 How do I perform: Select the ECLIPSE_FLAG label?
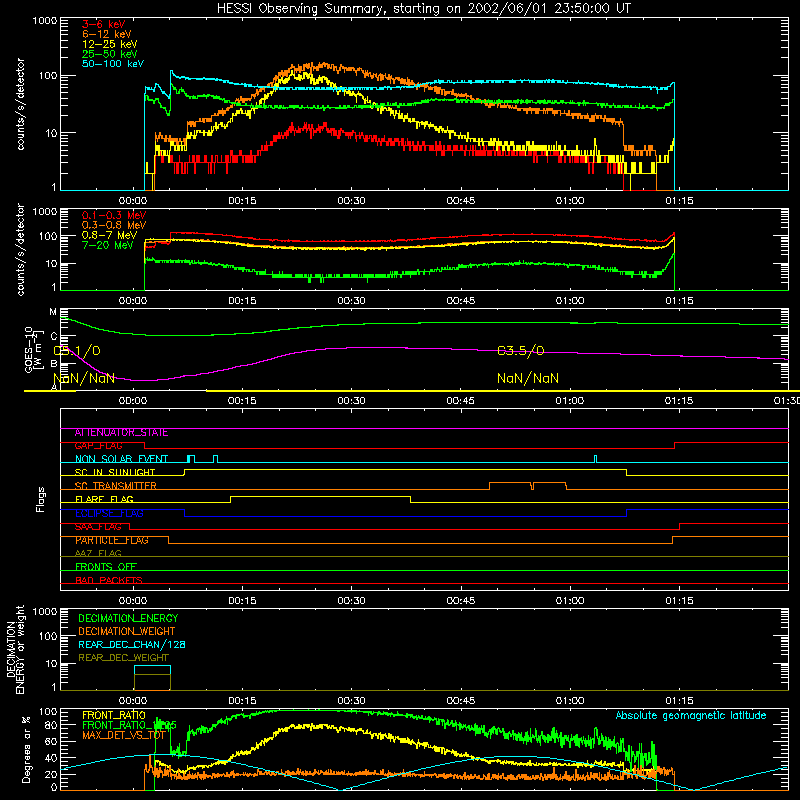(109, 513)
